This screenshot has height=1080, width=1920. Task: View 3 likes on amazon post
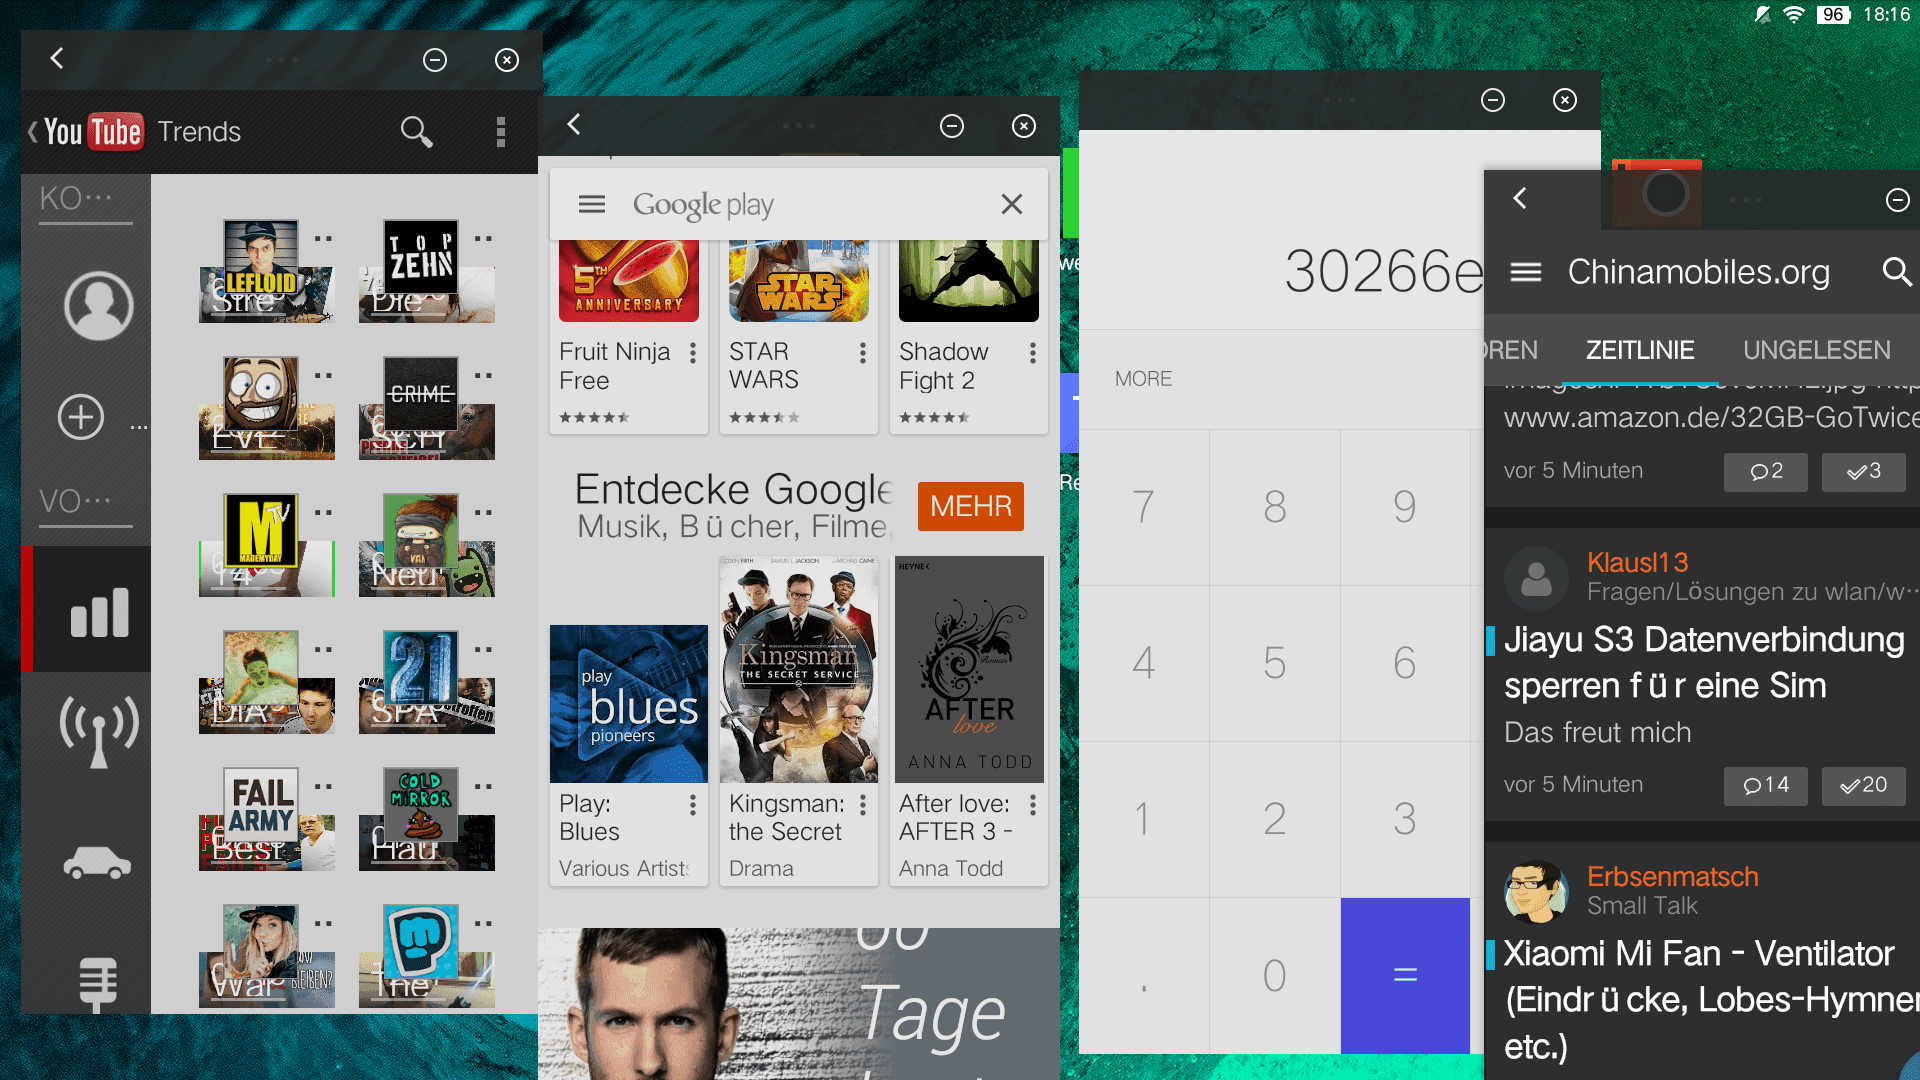pyautogui.click(x=1863, y=472)
